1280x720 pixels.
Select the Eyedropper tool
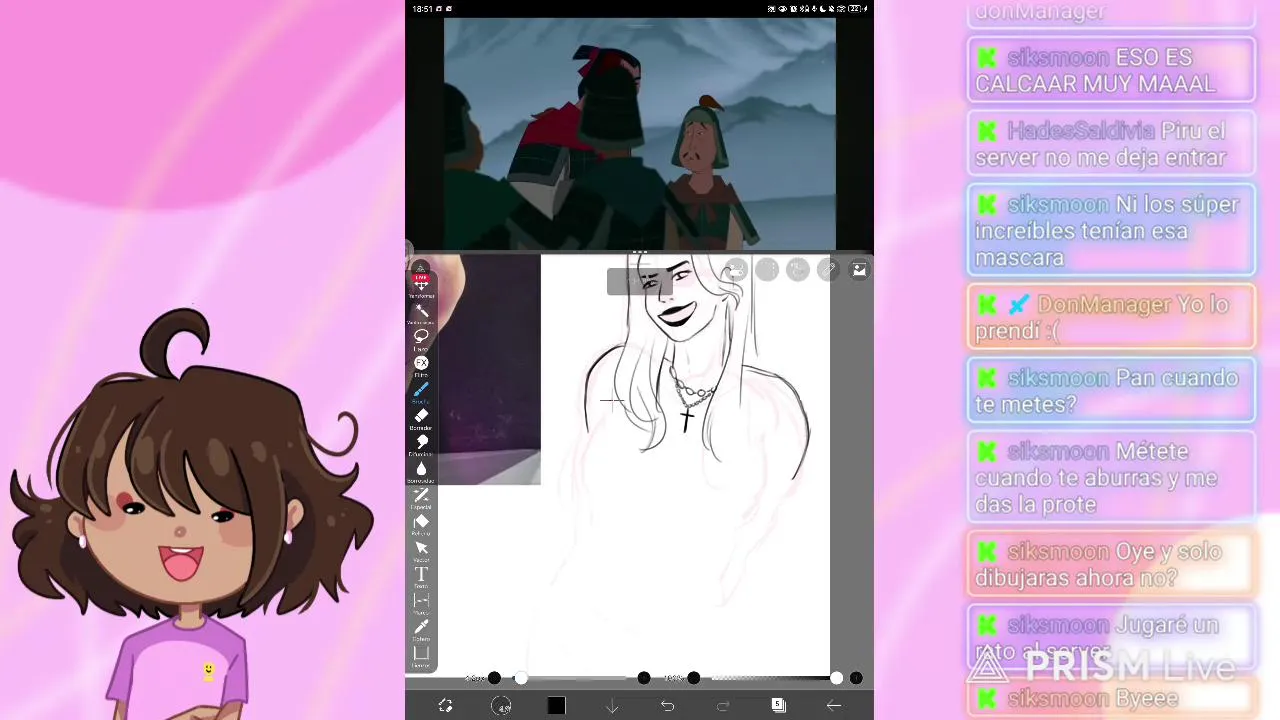point(421,629)
